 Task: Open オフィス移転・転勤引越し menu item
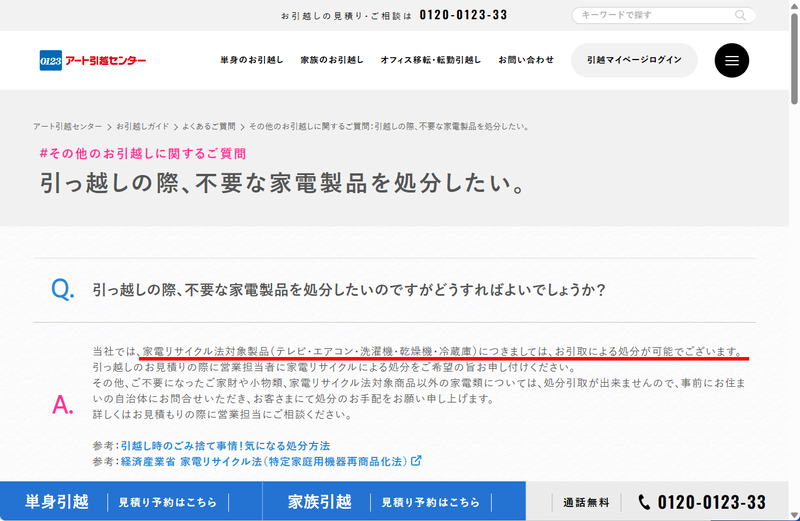click(x=431, y=60)
